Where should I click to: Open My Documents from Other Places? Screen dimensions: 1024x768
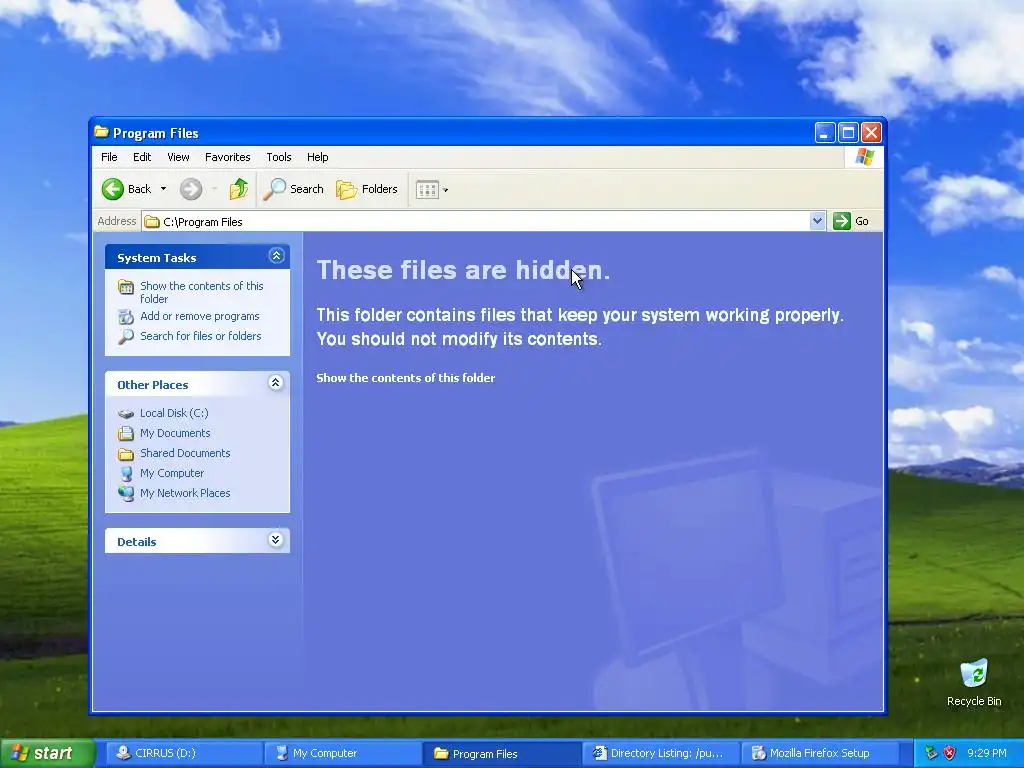click(x=175, y=433)
